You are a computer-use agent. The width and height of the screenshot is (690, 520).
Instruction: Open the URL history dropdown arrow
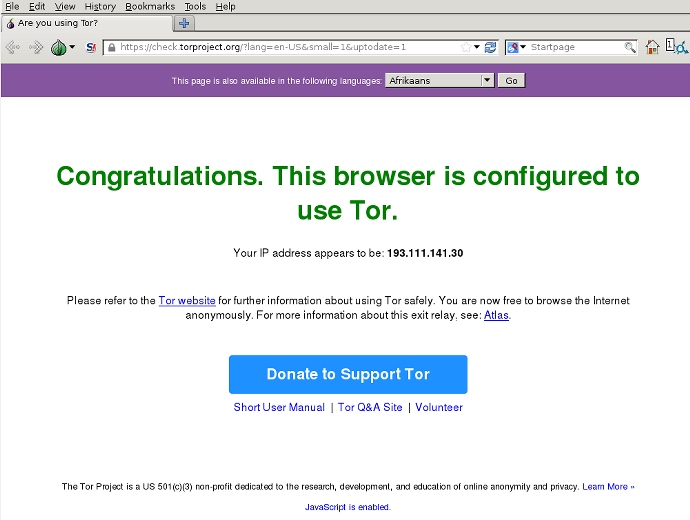tap(477, 47)
